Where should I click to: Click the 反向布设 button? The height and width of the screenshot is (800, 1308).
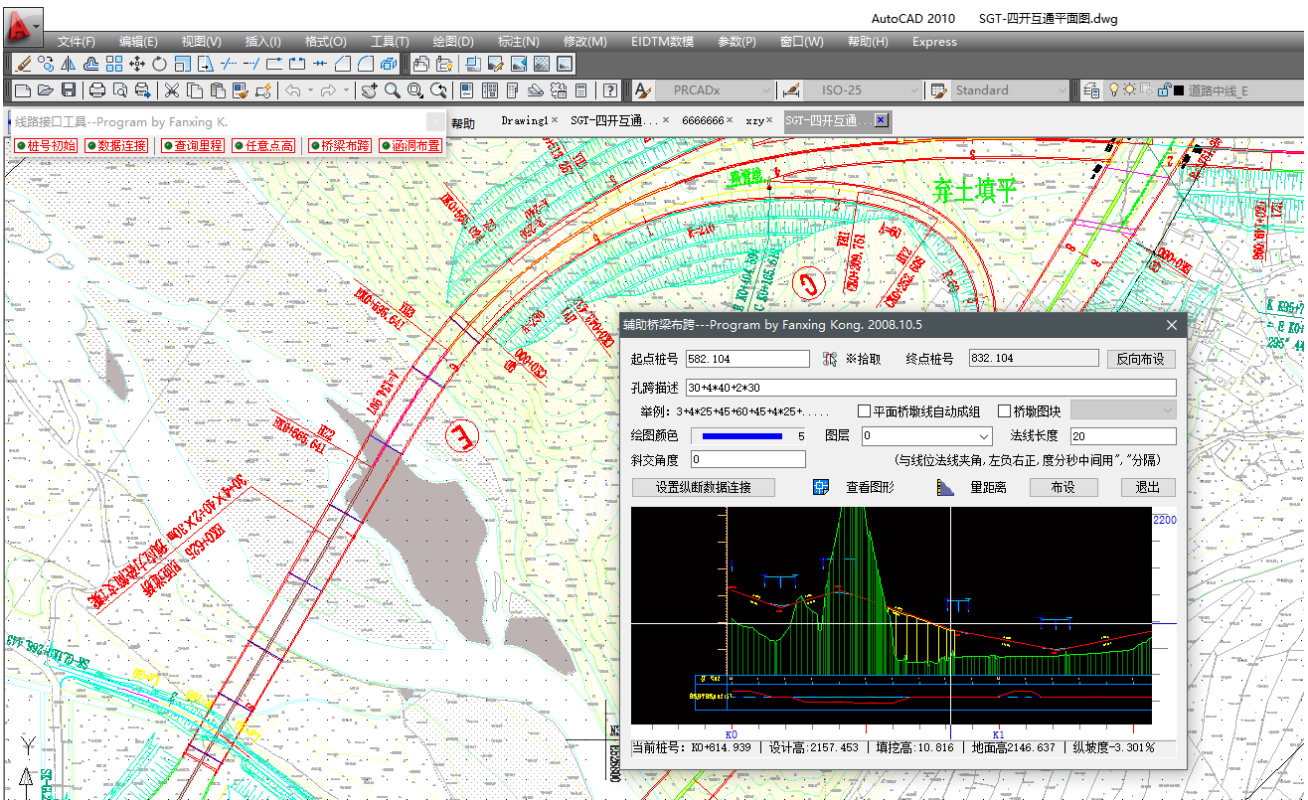click(1140, 359)
